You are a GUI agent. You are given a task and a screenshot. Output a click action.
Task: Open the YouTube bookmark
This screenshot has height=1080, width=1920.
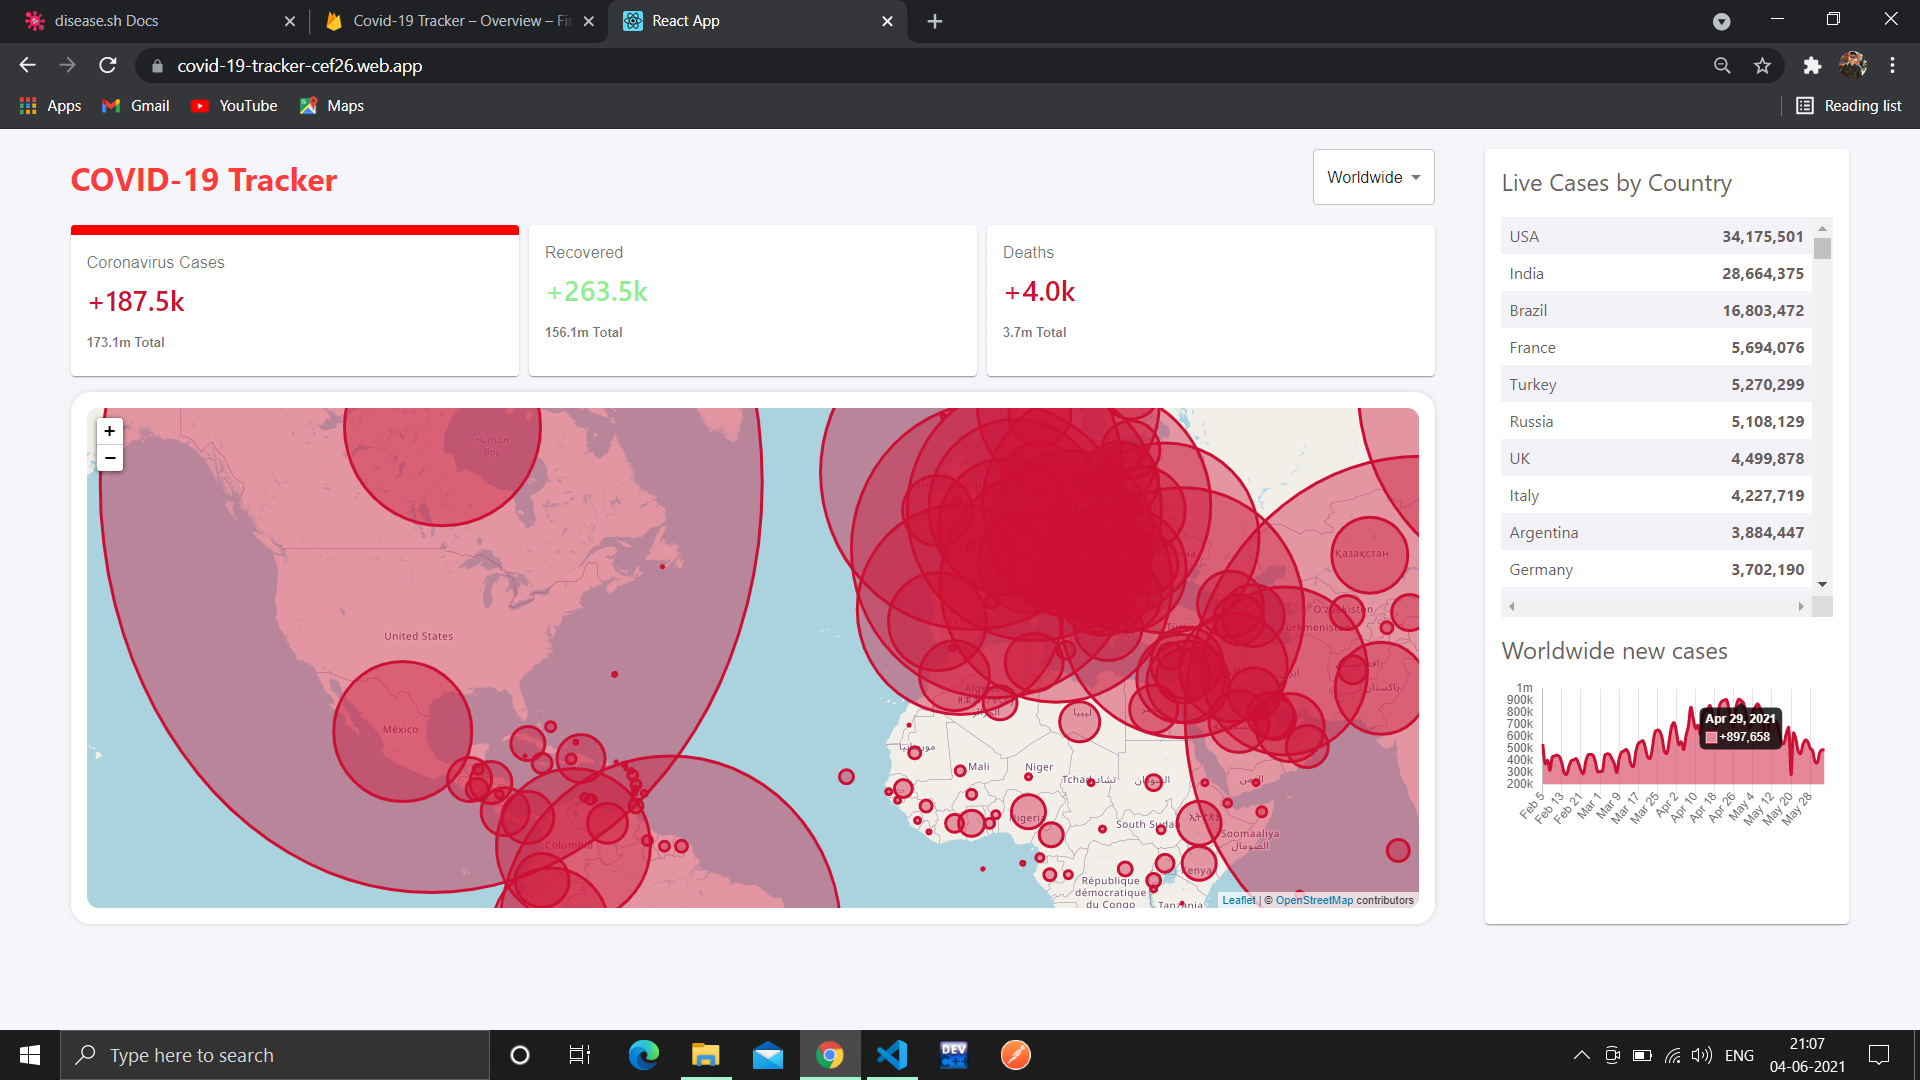(234, 106)
